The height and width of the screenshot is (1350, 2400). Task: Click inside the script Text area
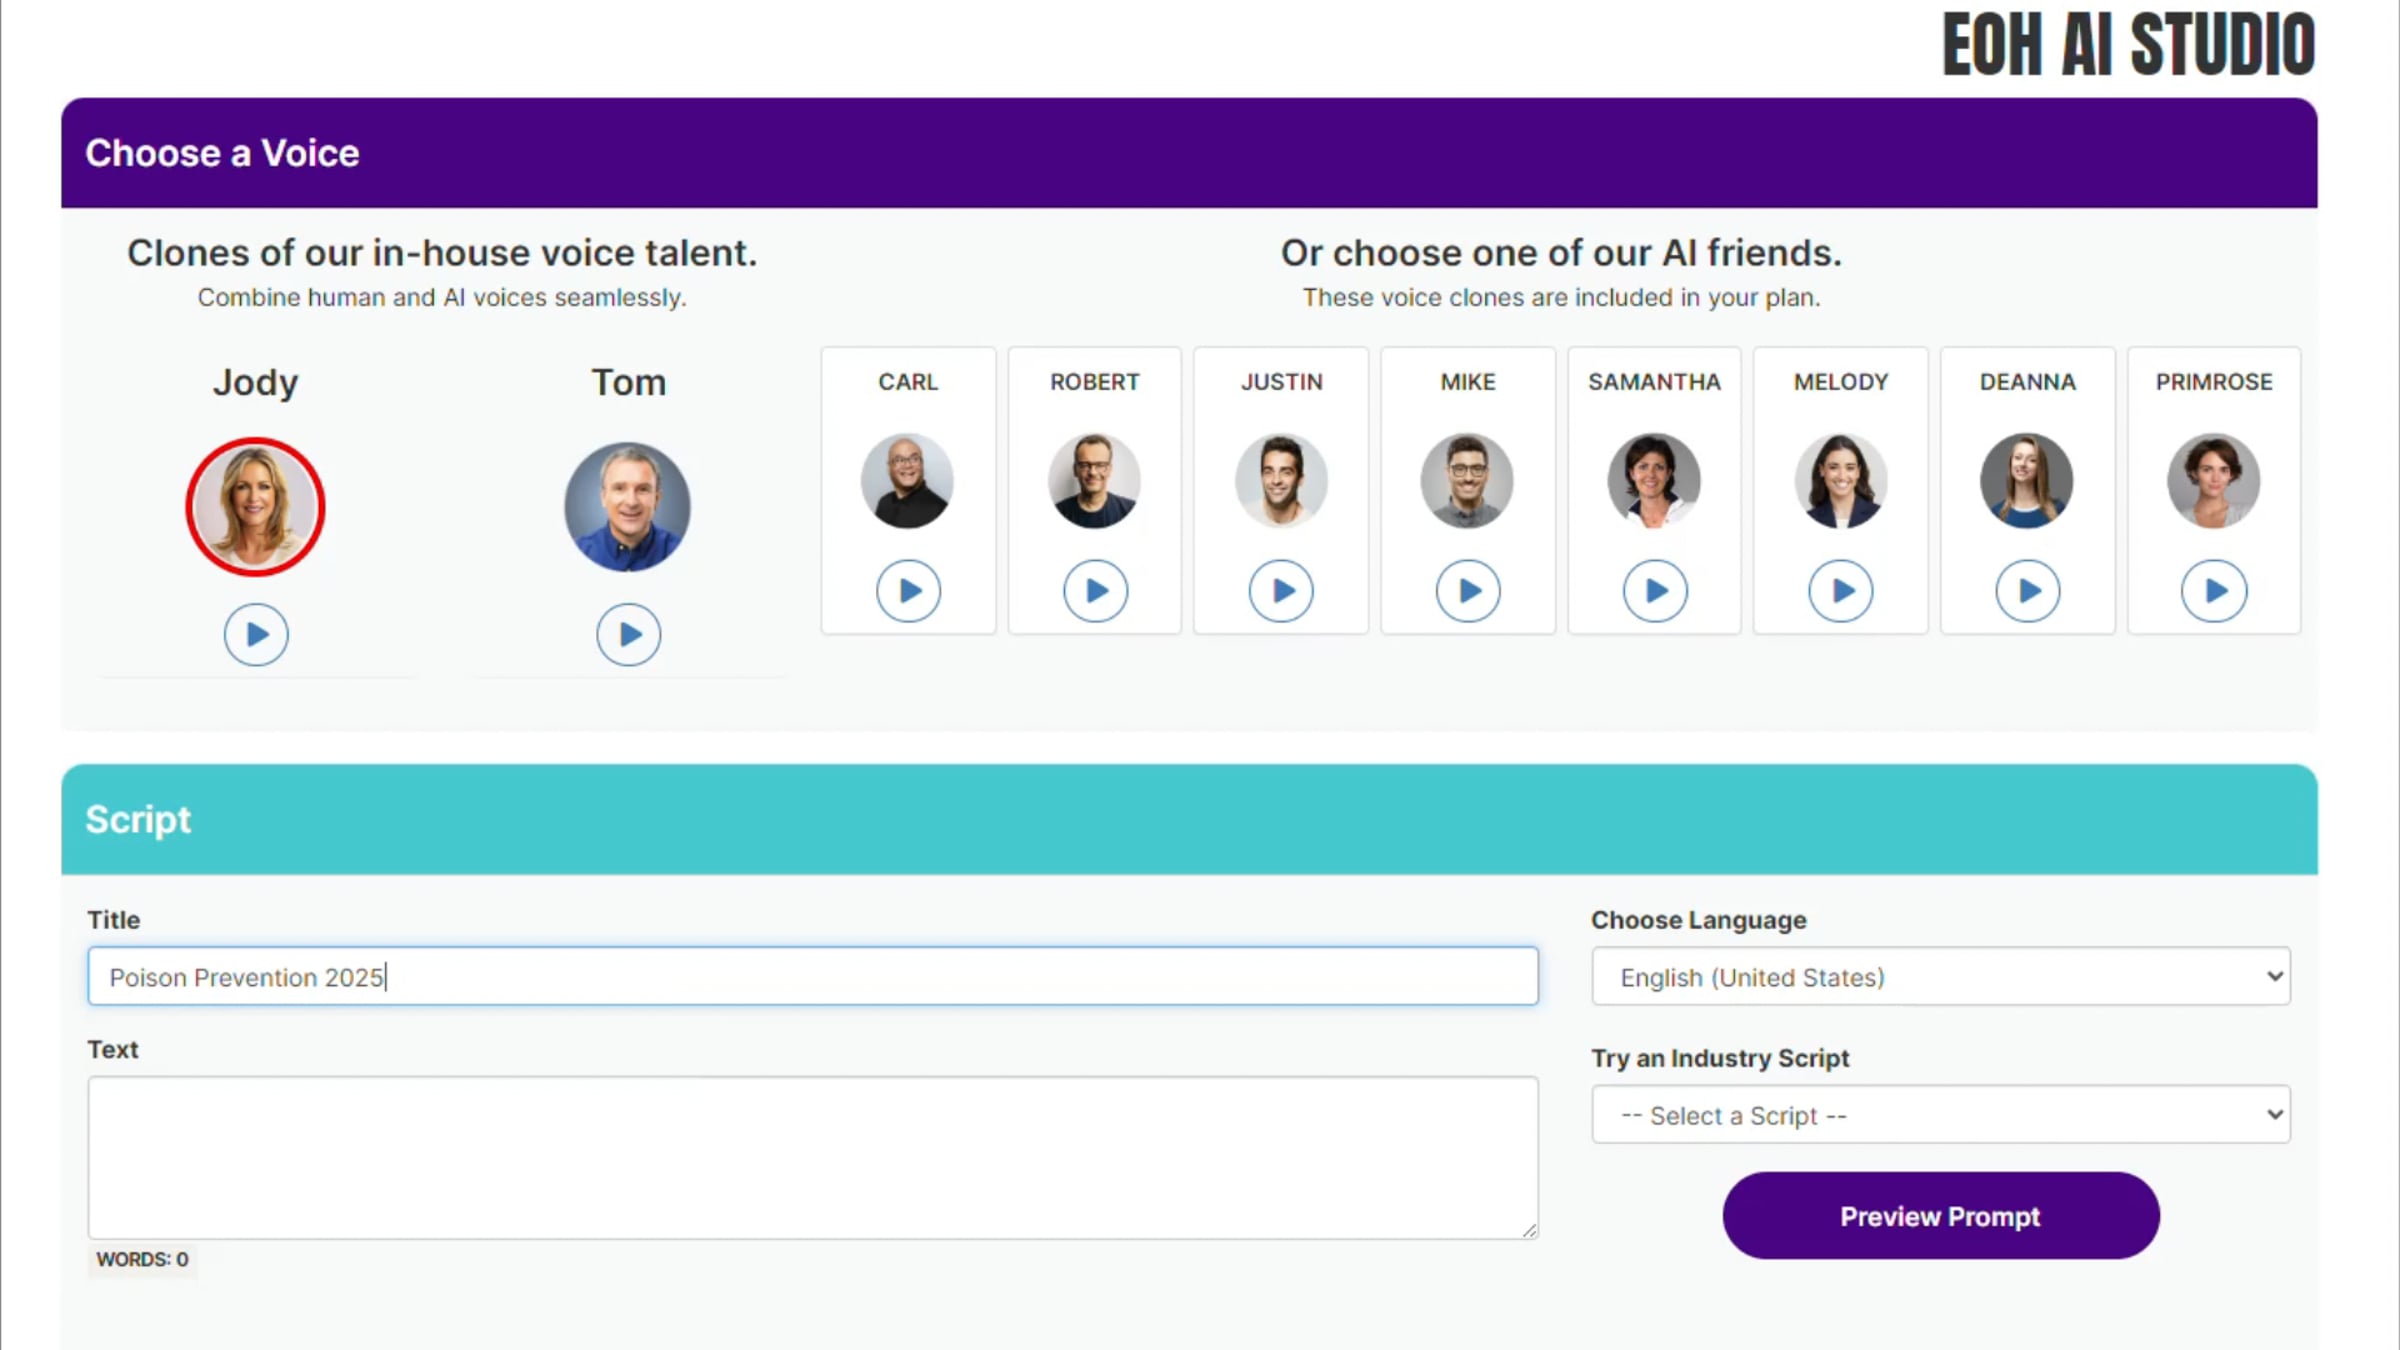coord(812,1157)
